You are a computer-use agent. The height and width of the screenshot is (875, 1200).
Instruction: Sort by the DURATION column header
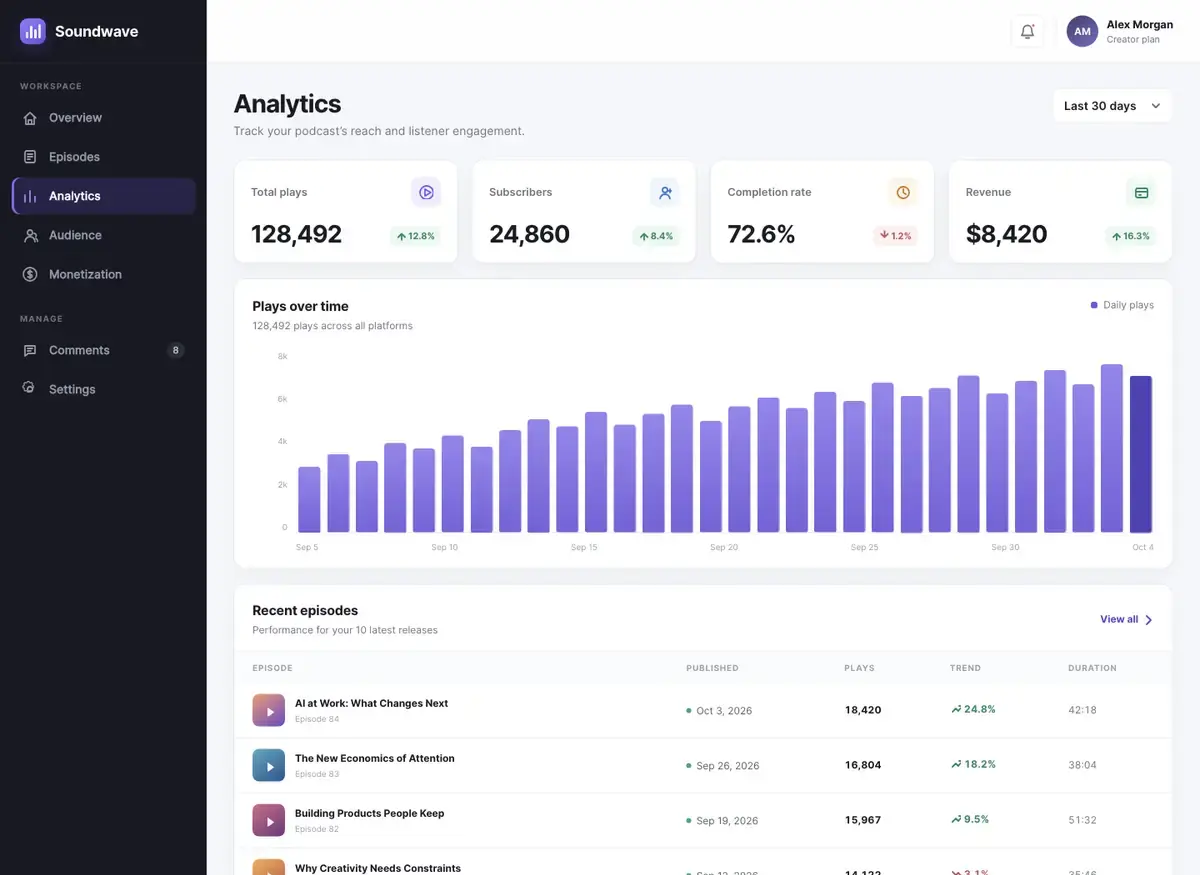pyautogui.click(x=1092, y=668)
